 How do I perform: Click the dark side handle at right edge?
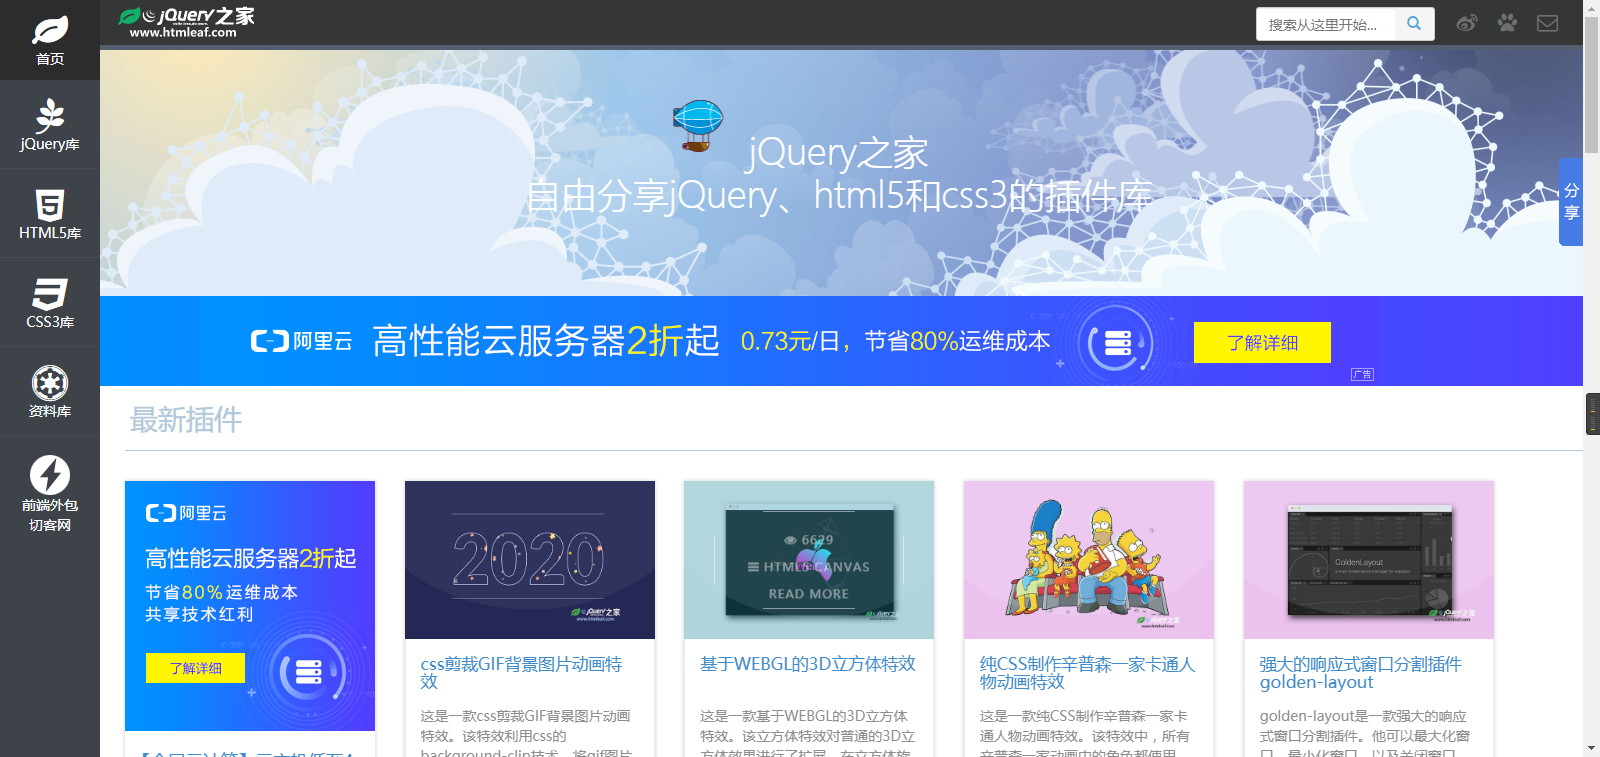[x=1593, y=414]
